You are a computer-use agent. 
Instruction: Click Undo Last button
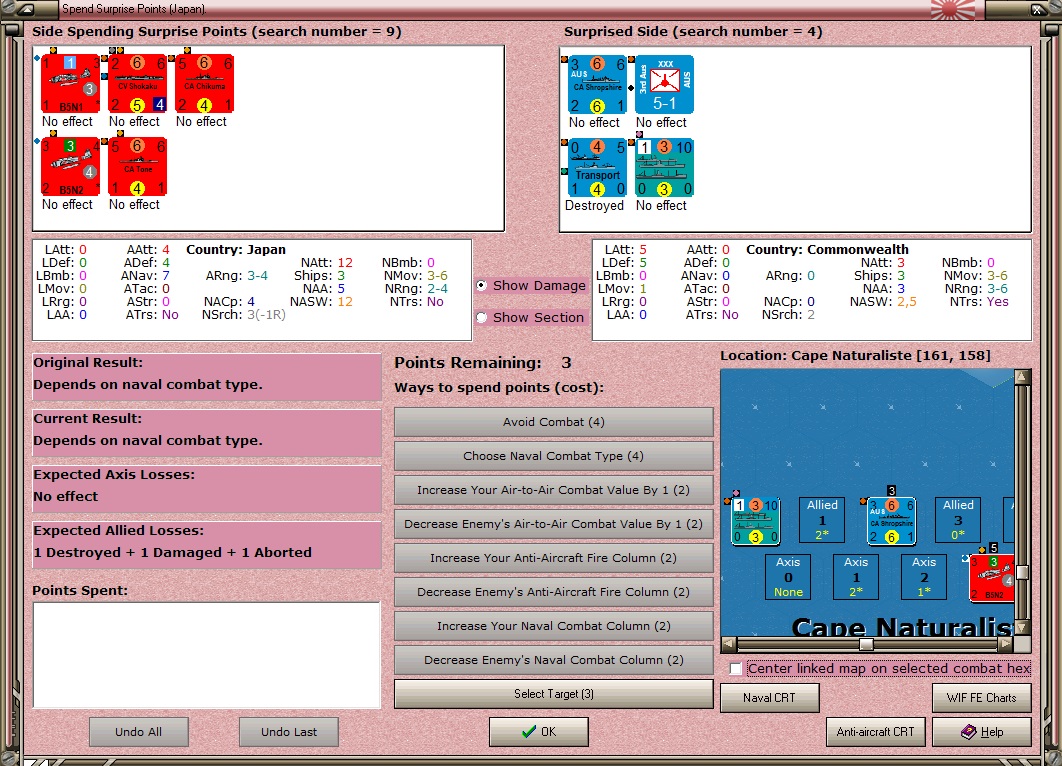tap(289, 731)
